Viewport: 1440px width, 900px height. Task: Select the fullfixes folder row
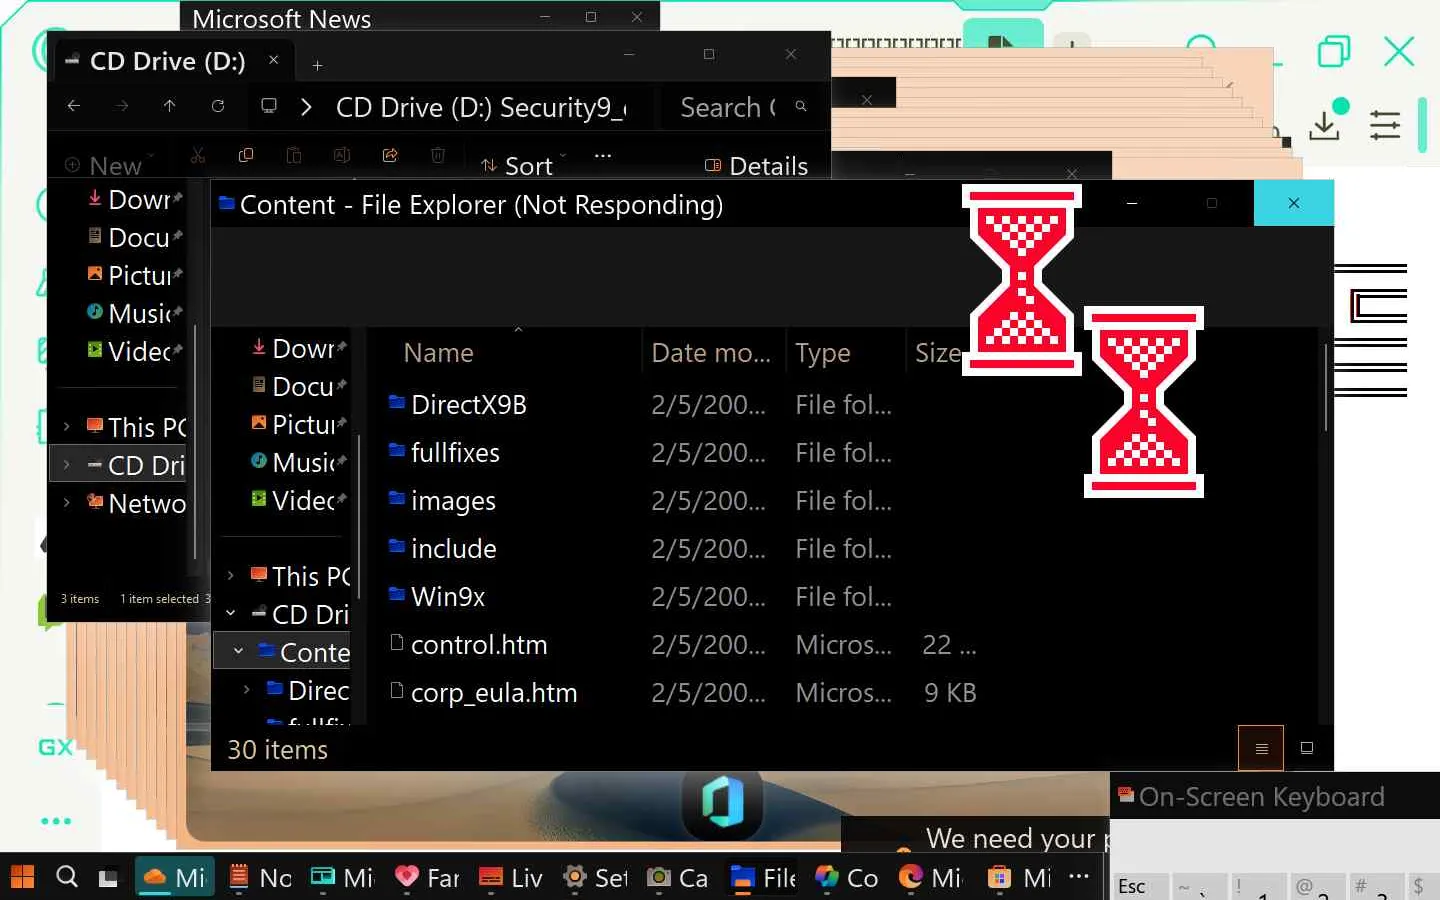click(x=682, y=453)
